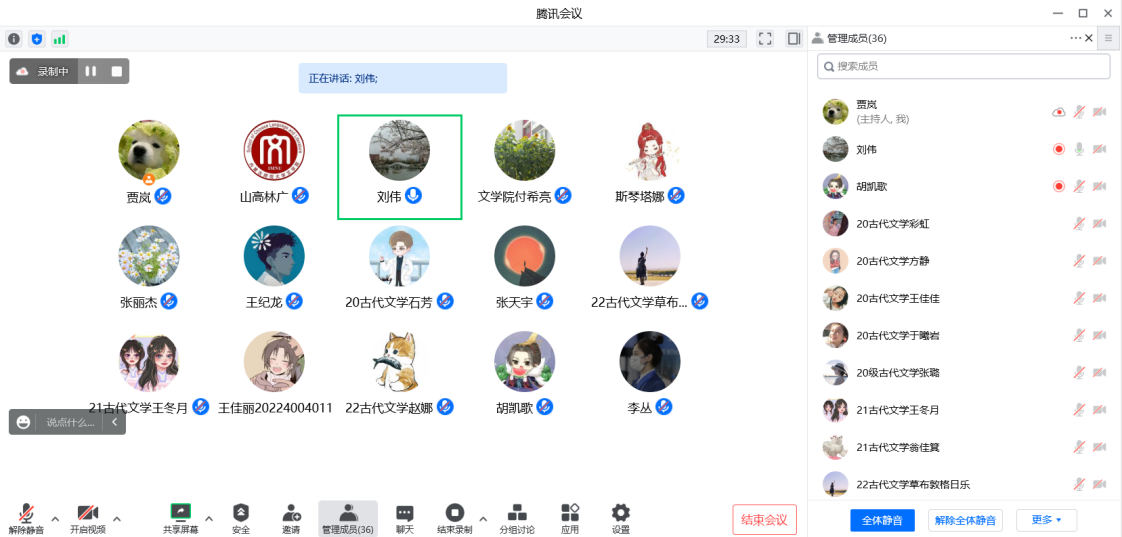Screen dimensions: 1122x537
Task: Click the network signal strength icon
Action: 60,39
